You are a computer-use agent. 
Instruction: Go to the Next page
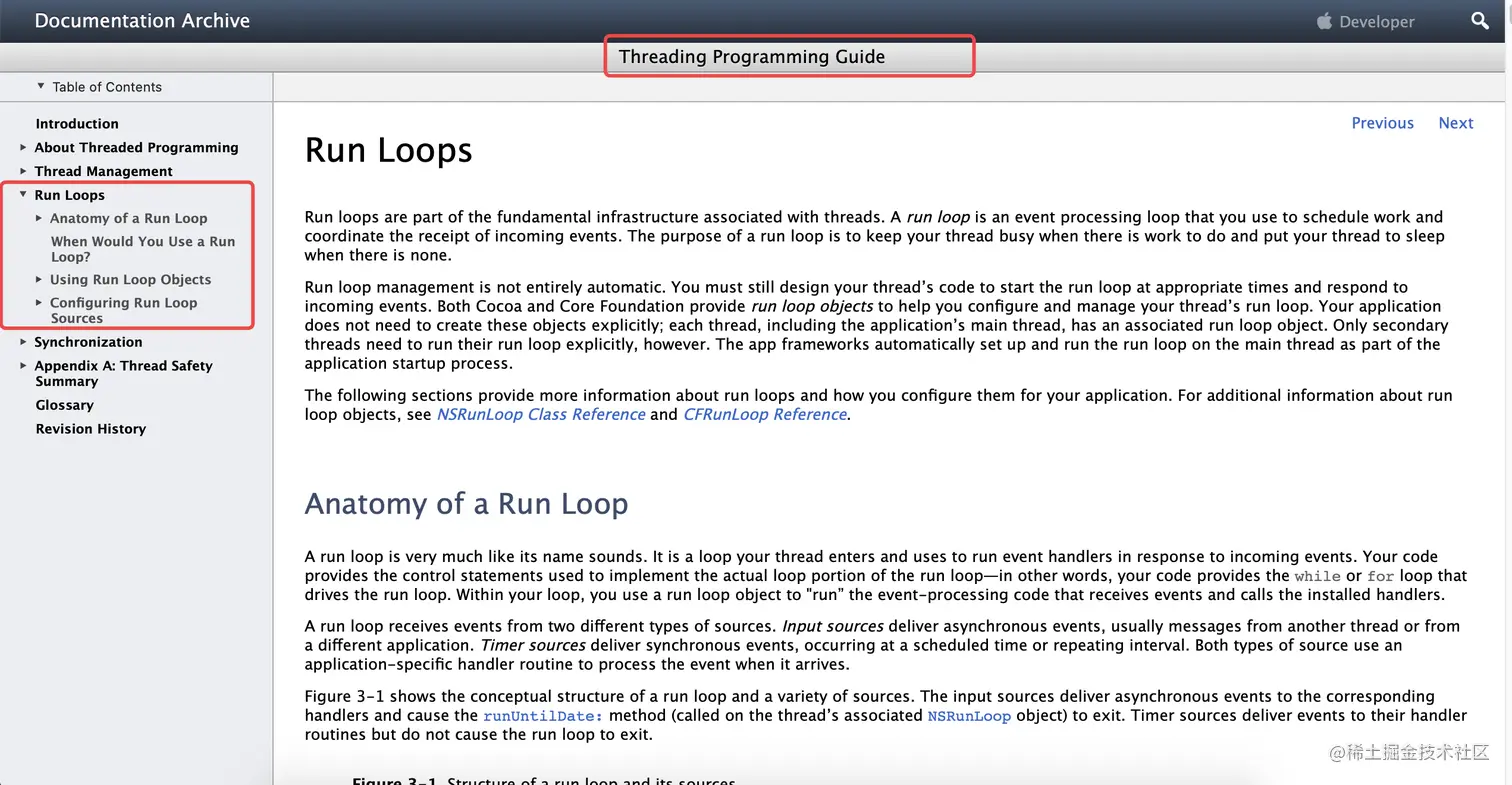1456,123
